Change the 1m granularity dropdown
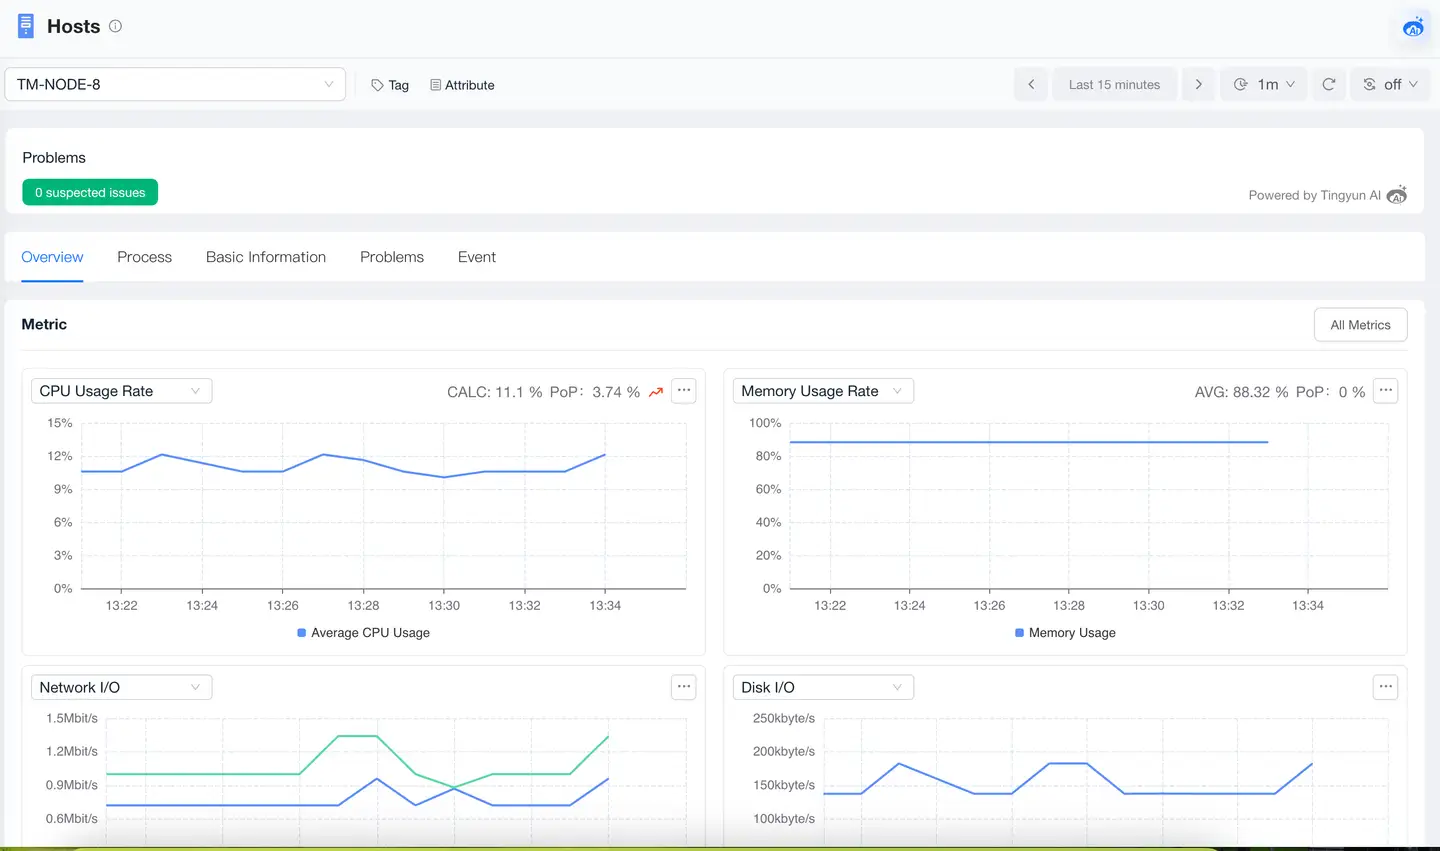Viewport: 1440px width, 851px height. (x=1264, y=84)
